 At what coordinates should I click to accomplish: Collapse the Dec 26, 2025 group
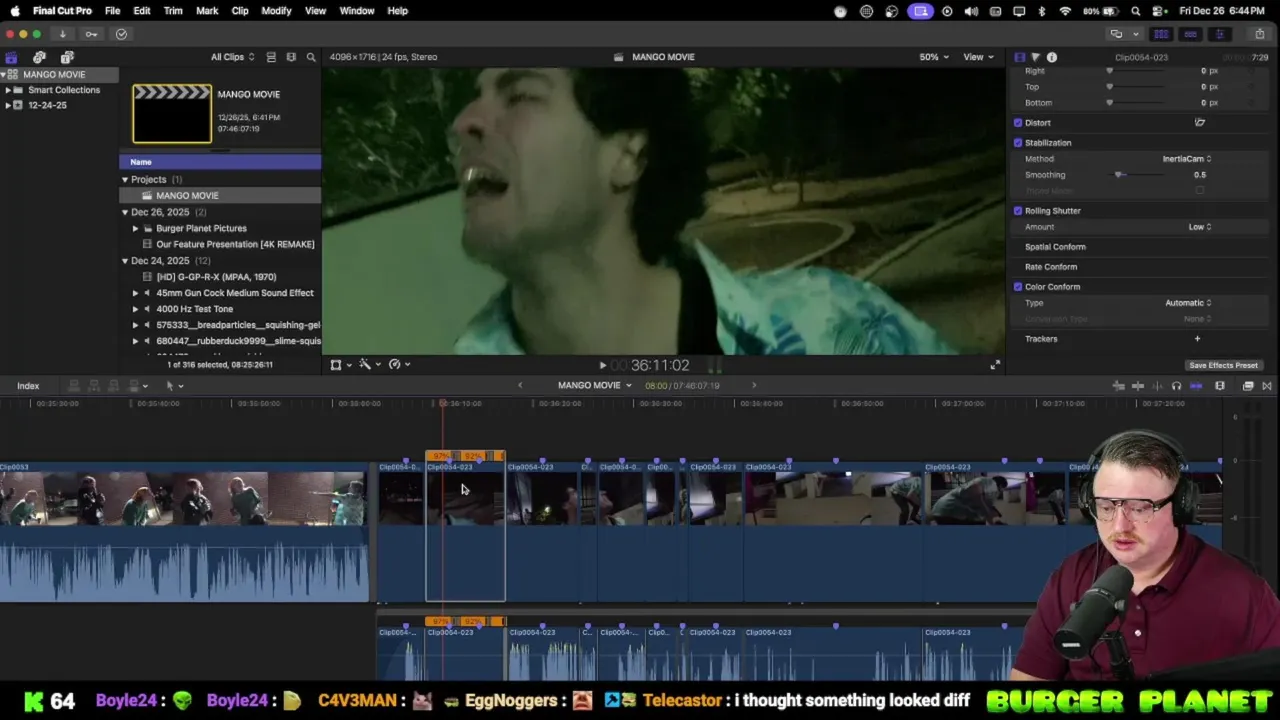[125, 213]
